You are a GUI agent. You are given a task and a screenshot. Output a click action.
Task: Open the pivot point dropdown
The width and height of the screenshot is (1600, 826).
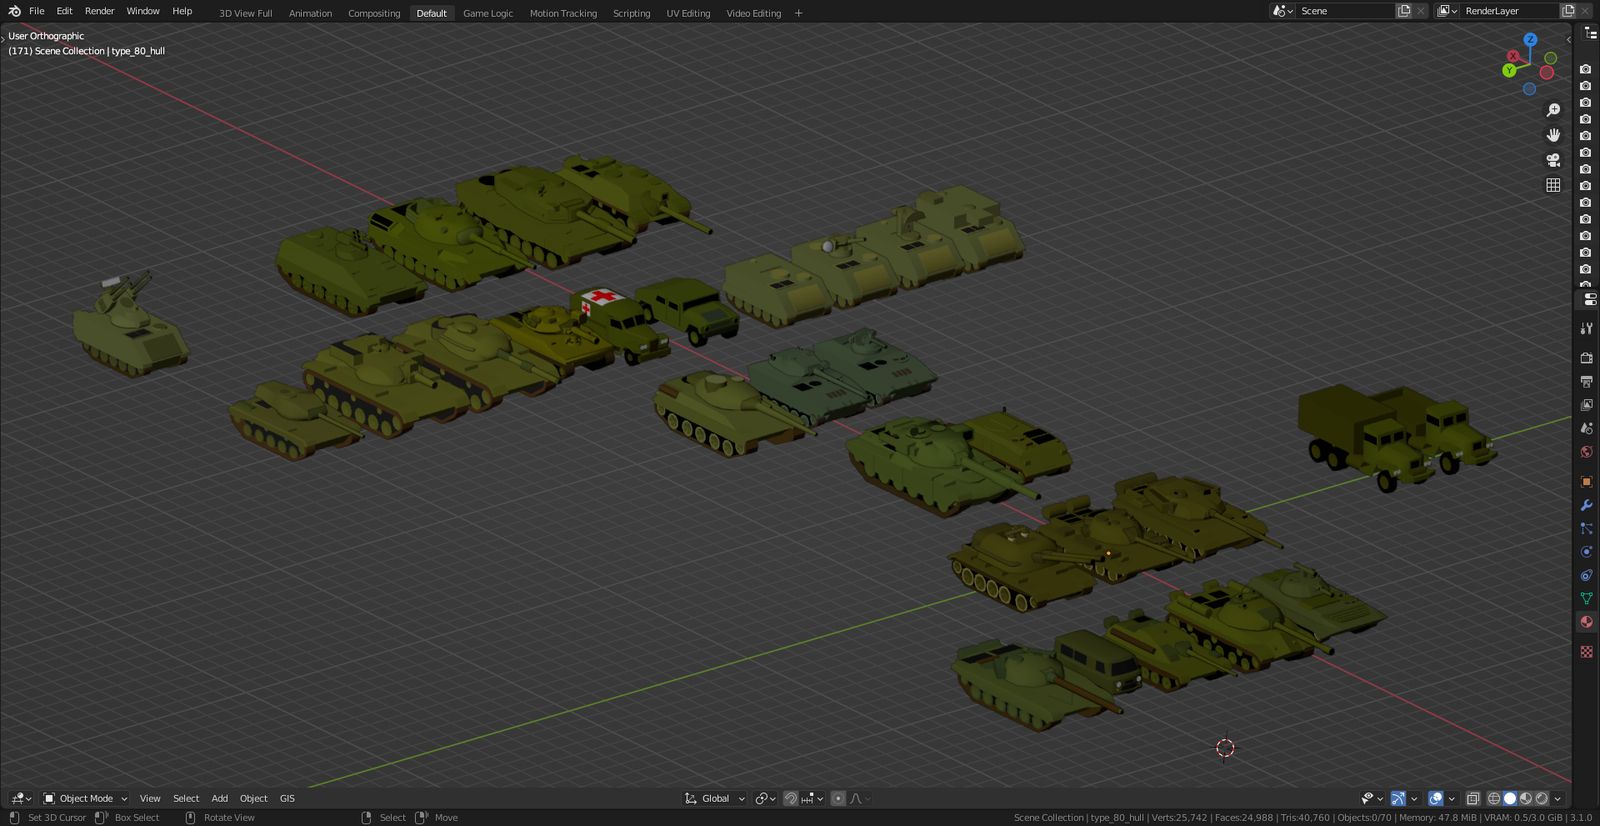point(766,798)
